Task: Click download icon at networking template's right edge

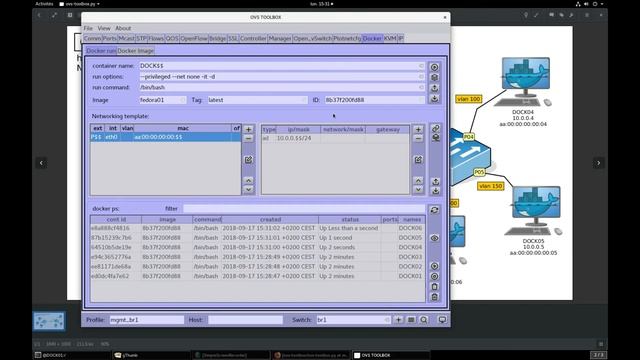Action: tap(436, 191)
